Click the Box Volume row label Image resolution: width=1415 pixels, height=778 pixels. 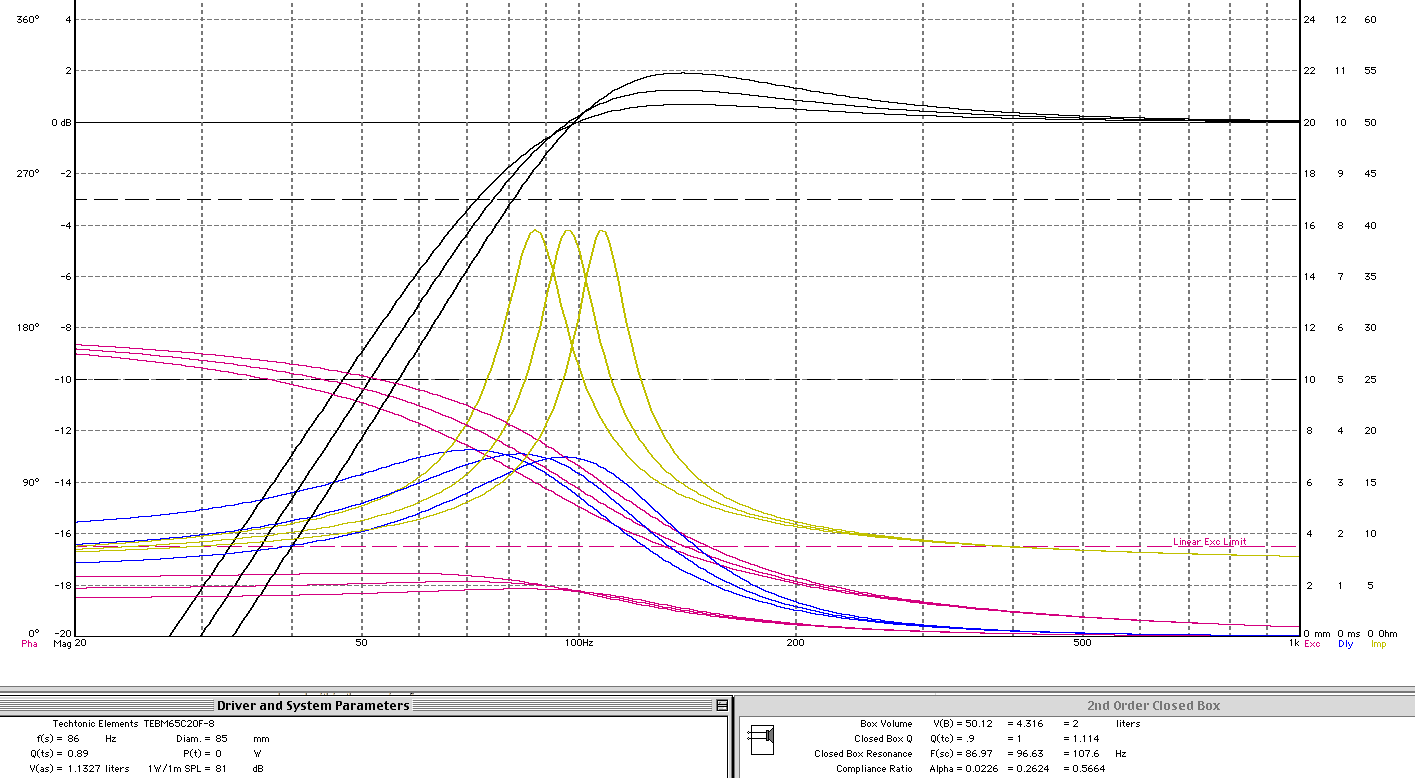[x=886, y=724]
